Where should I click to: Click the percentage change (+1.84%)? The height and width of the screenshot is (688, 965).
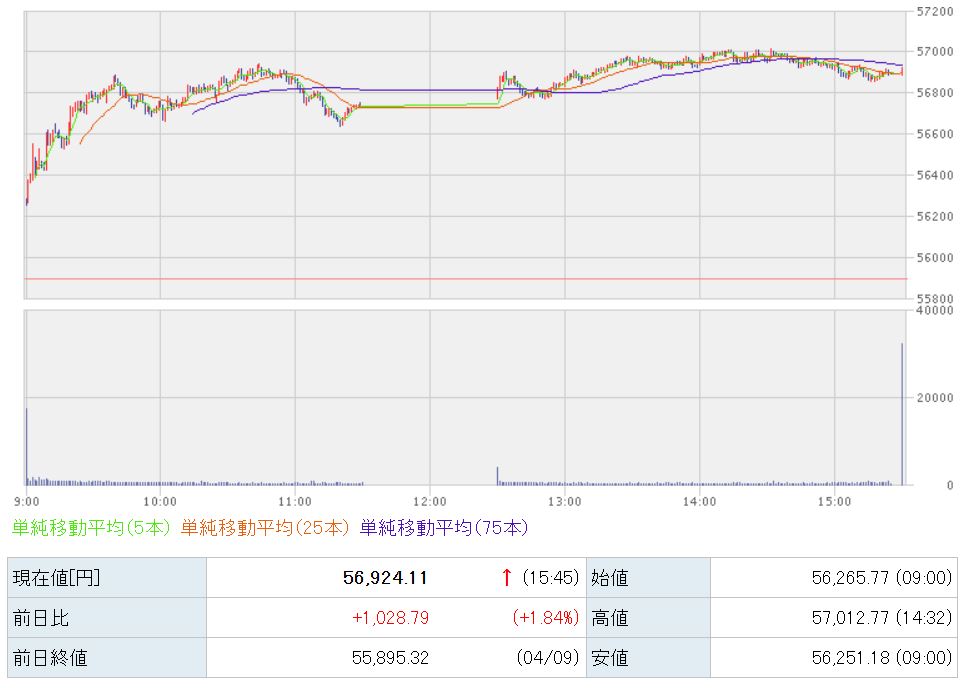[545, 618]
